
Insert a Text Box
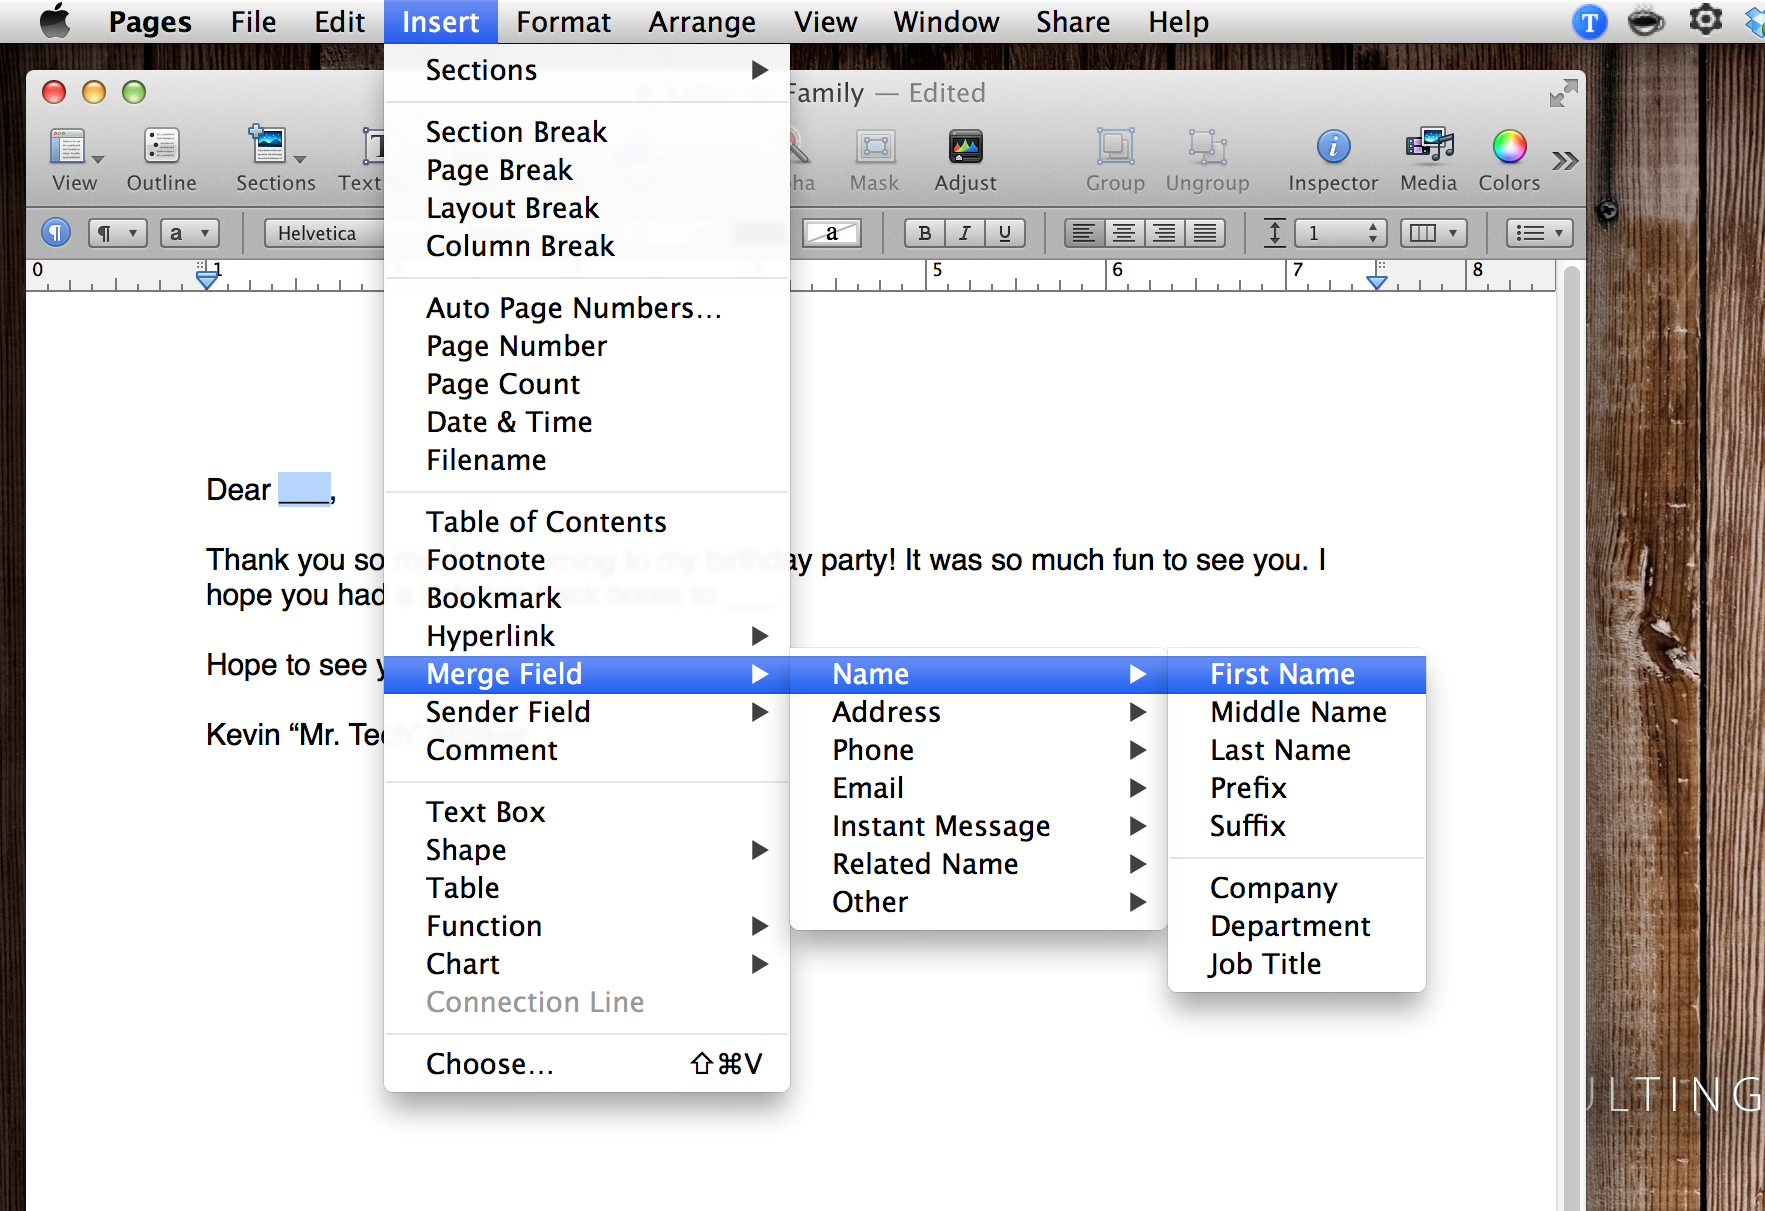coord(587,812)
